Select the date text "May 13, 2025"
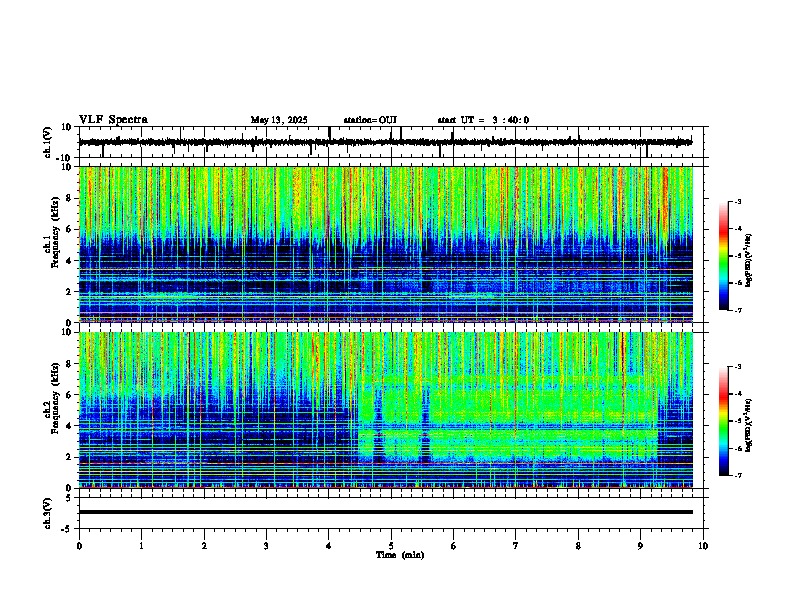Screen dimensions: 792x612 [279, 120]
